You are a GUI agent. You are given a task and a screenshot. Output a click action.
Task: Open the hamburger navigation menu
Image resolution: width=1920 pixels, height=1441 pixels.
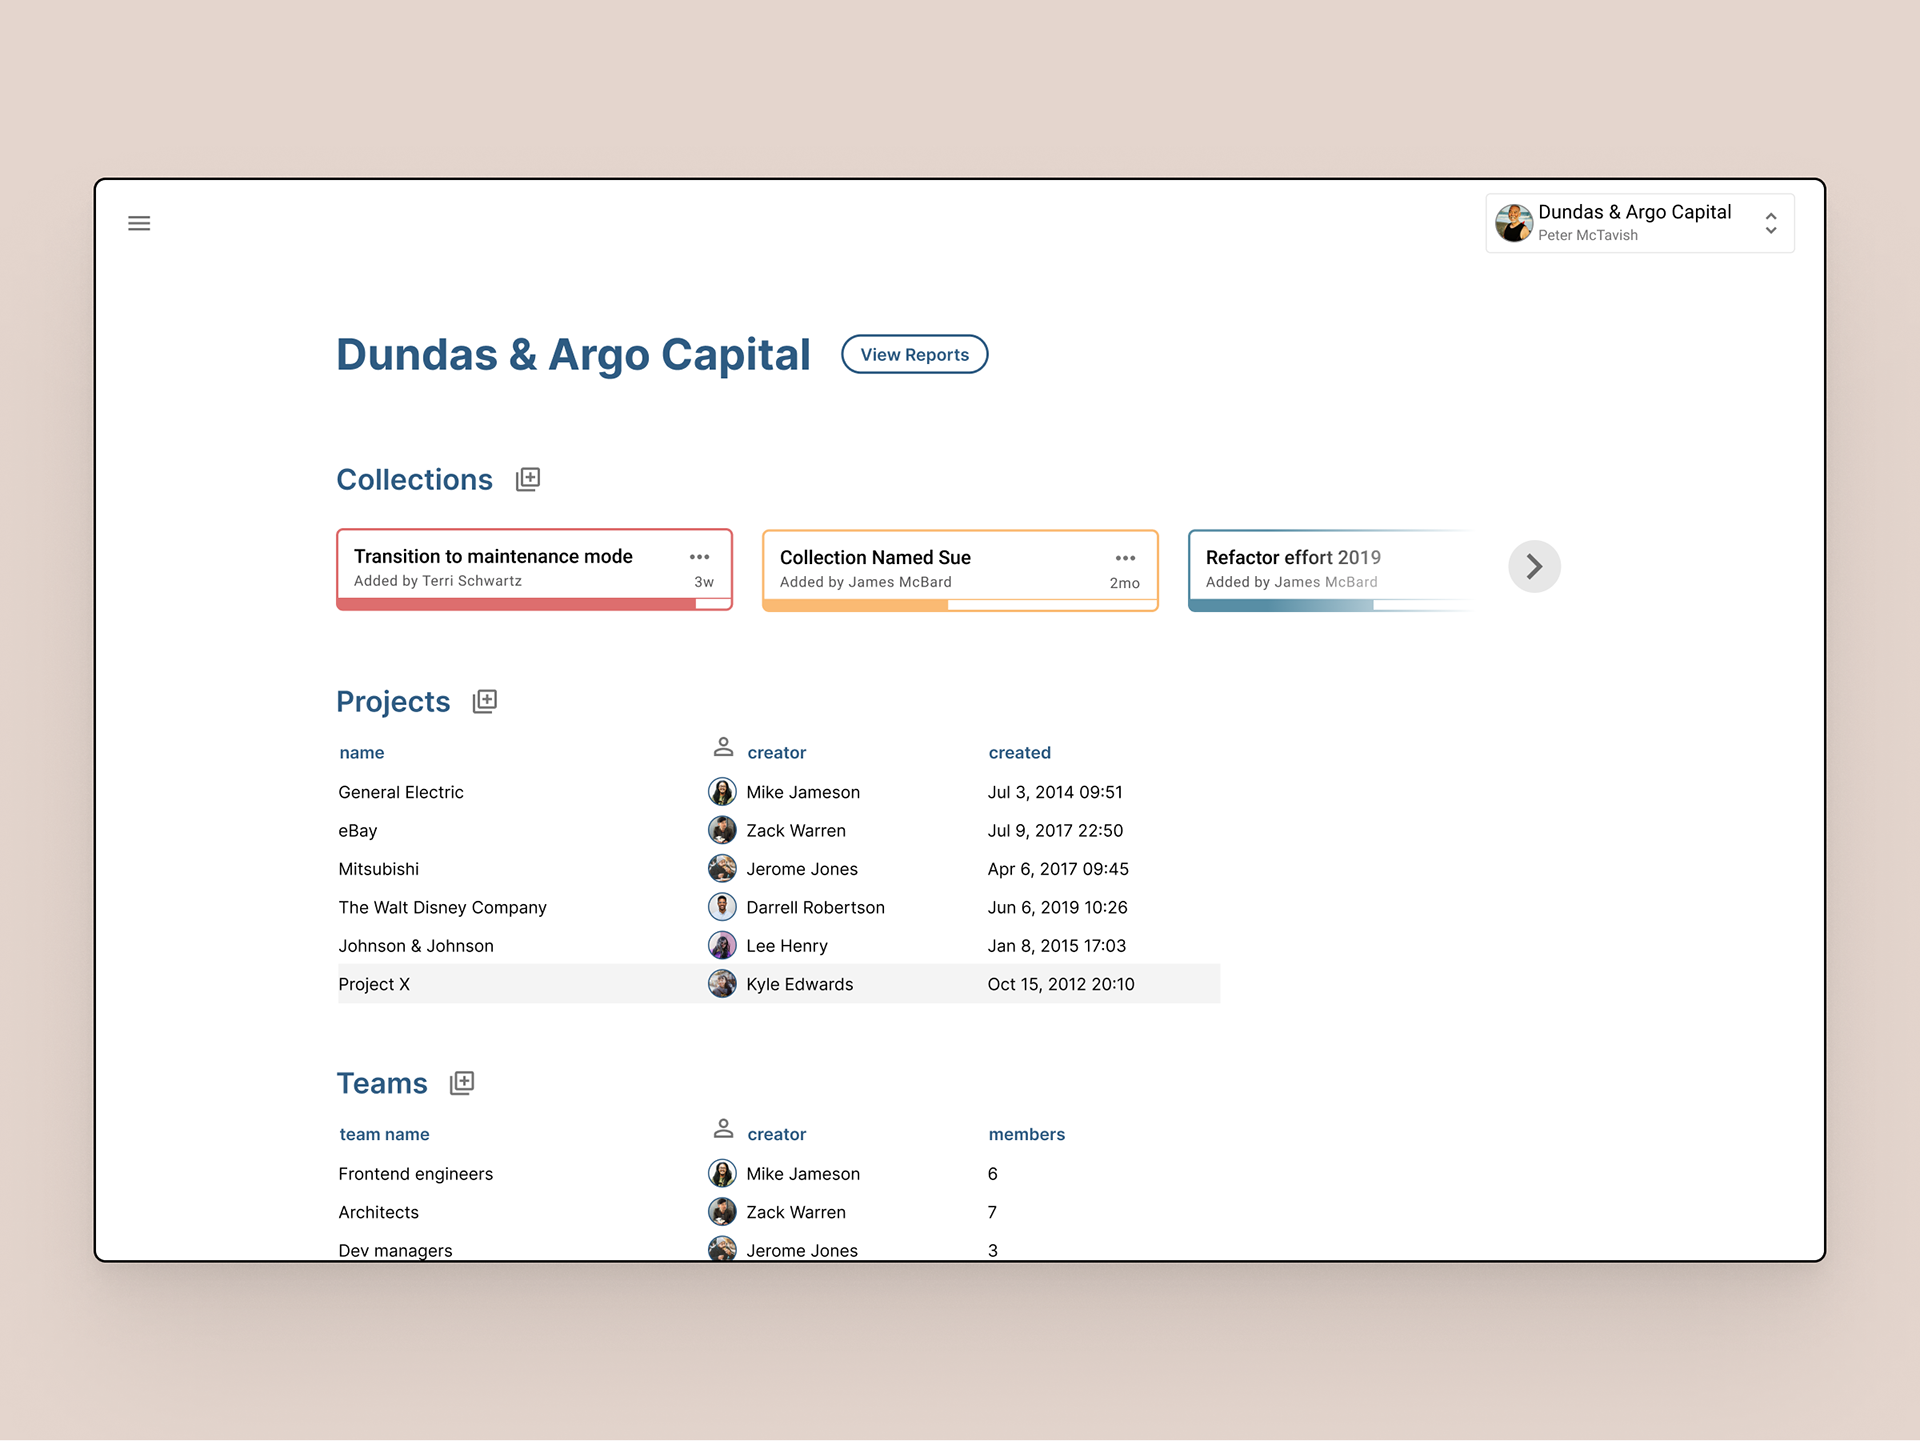click(139, 223)
